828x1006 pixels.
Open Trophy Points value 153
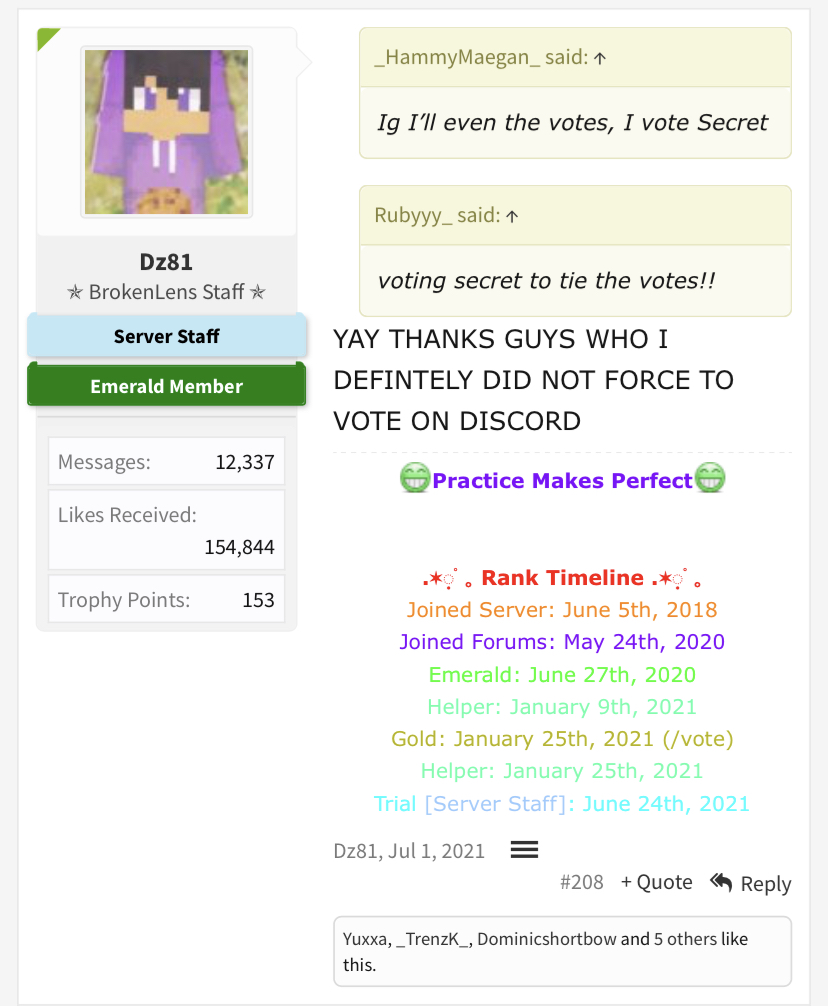[x=258, y=600]
